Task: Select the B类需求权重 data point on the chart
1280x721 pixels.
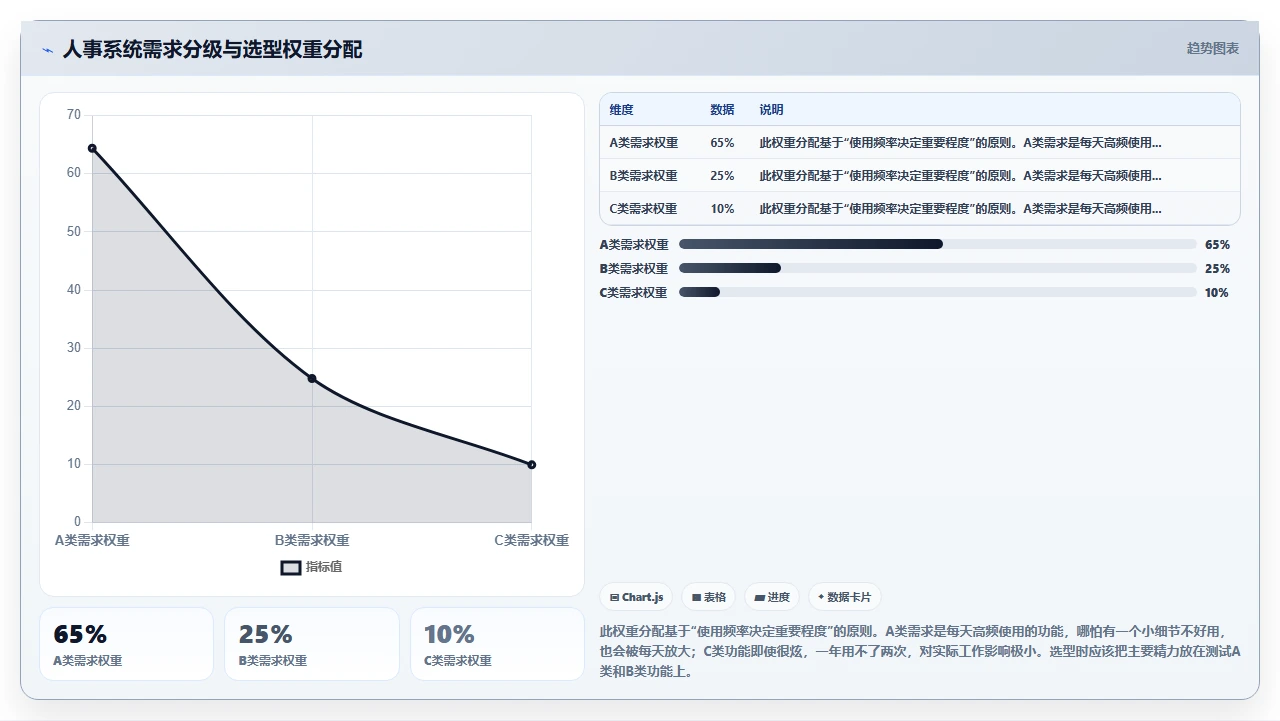Action: [x=312, y=378]
